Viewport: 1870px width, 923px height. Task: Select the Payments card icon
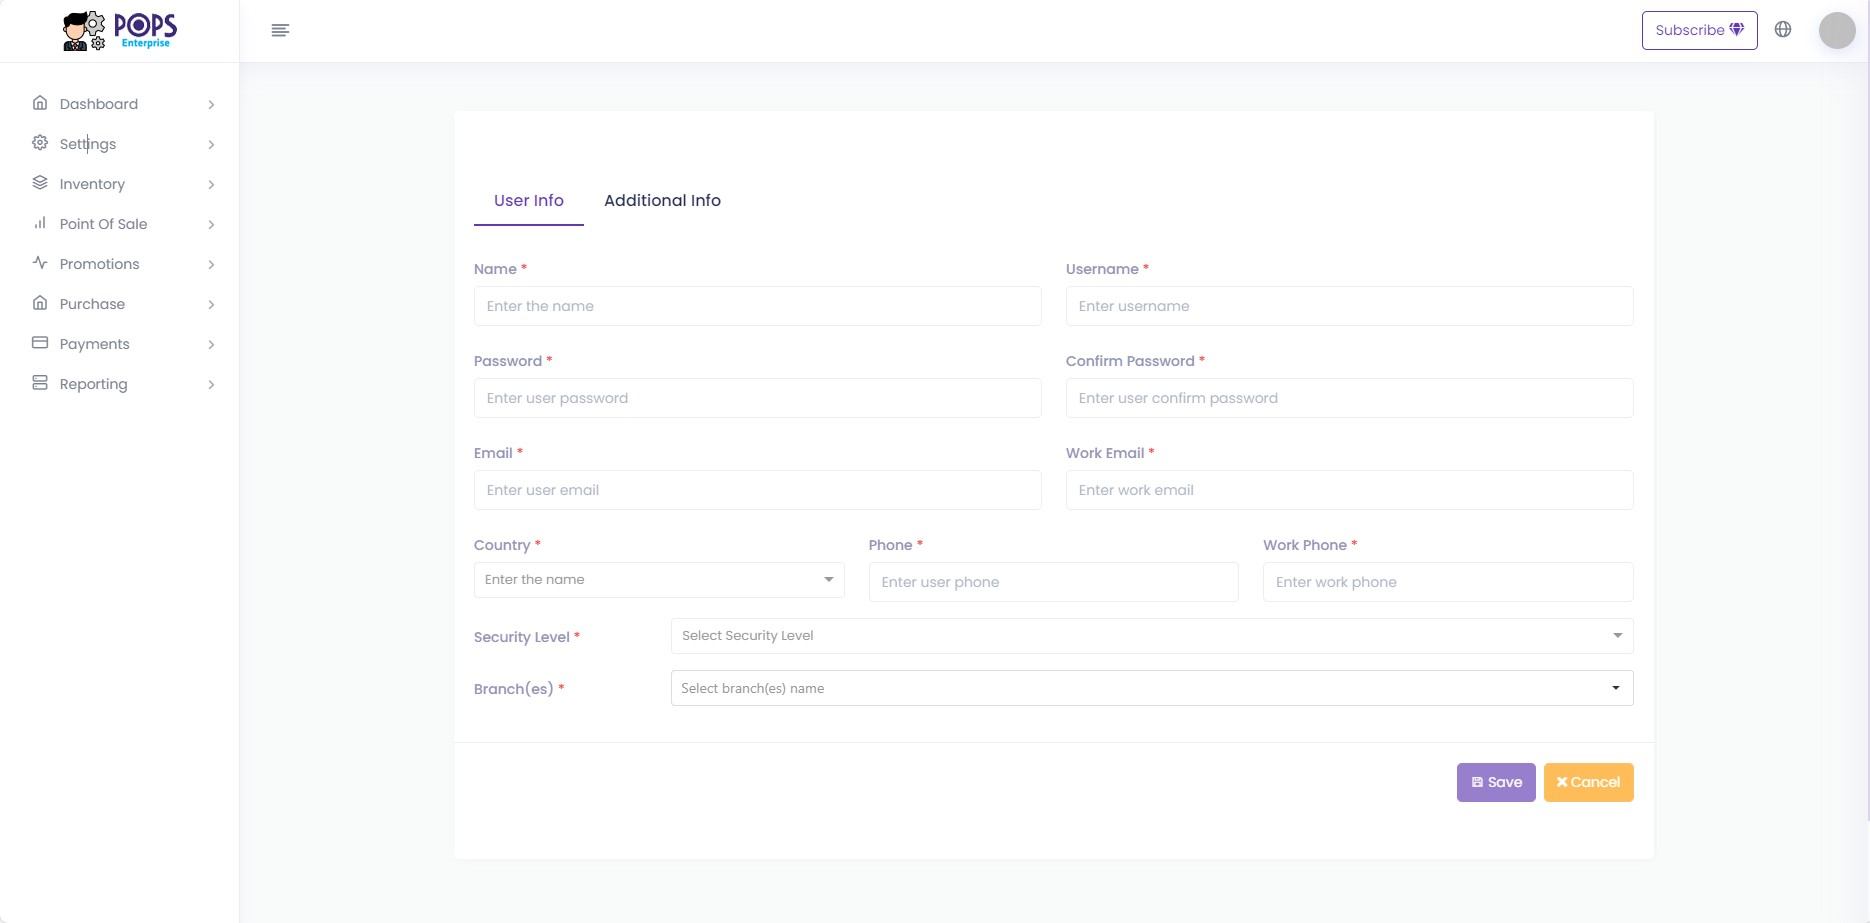[39, 343]
